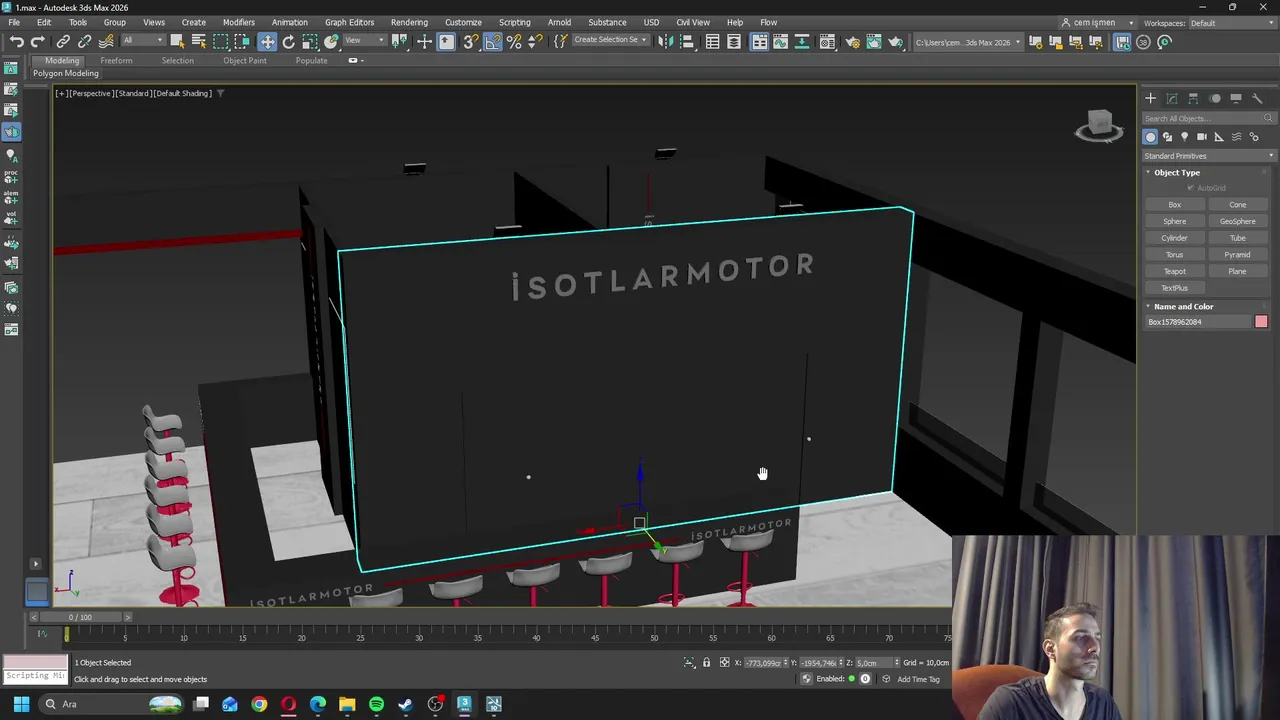Click the Bind to Space Warp icon
Image resolution: width=1280 pixels, height=720 pixels.
(x=106, y=42)
